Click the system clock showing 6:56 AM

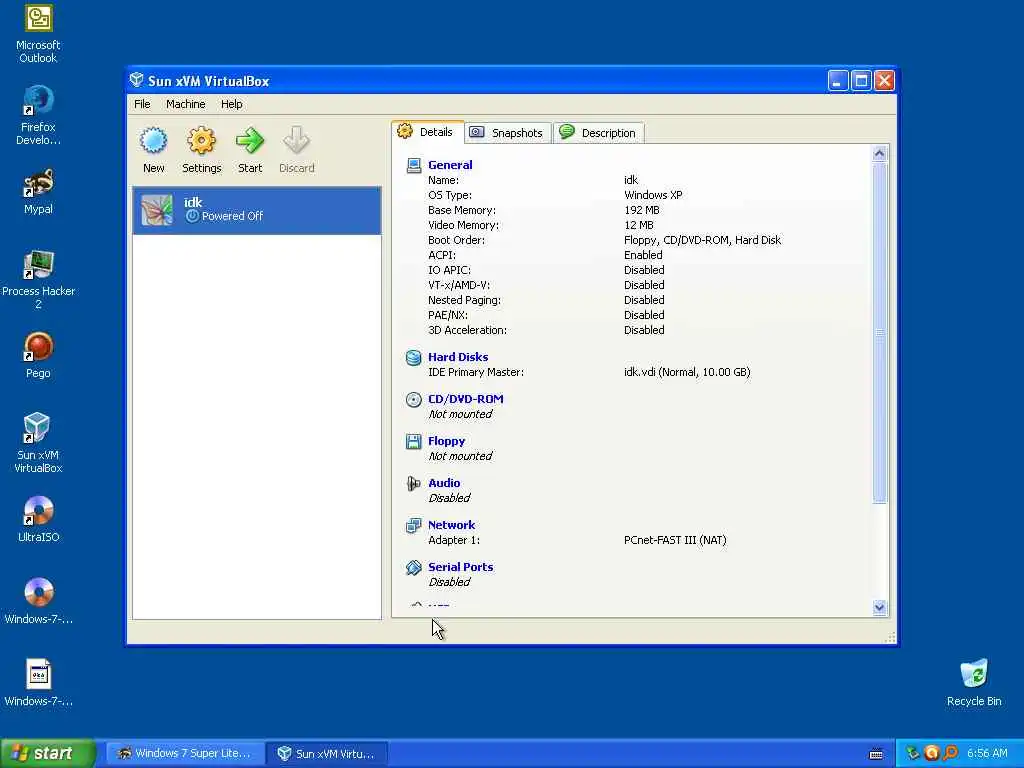coord(987,753)
